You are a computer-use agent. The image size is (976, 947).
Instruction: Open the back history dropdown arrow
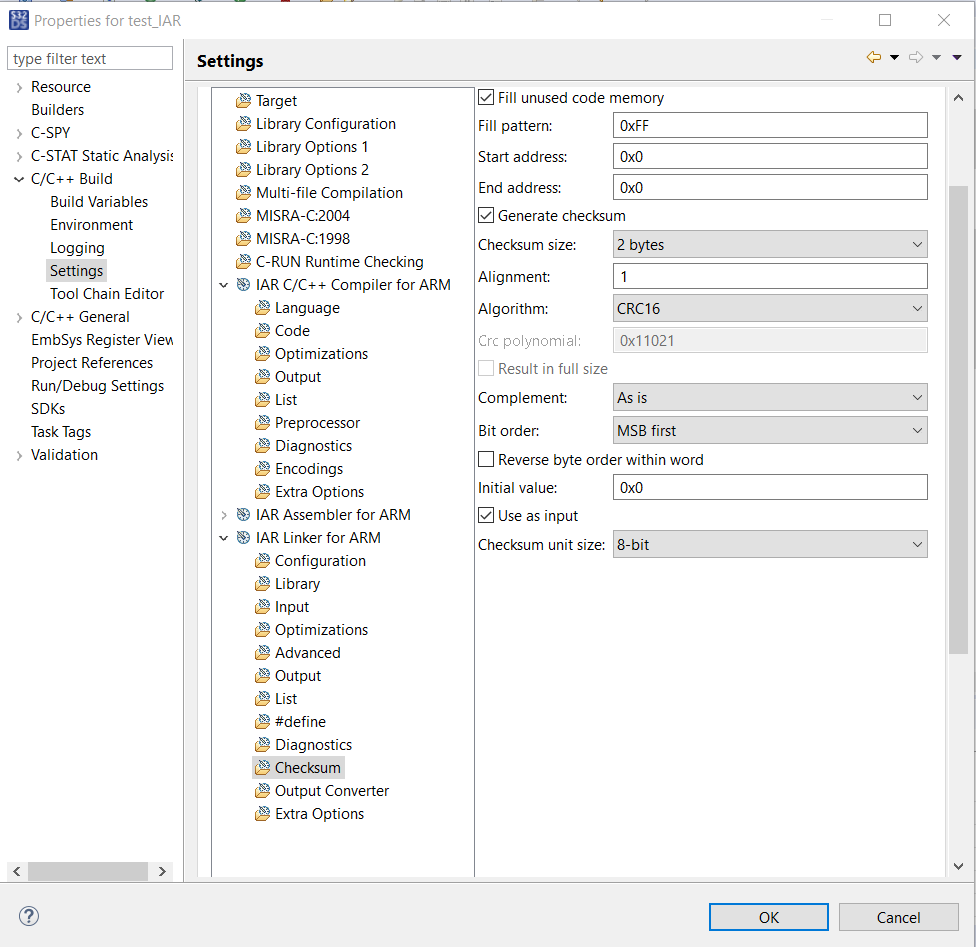coord(894,57)
